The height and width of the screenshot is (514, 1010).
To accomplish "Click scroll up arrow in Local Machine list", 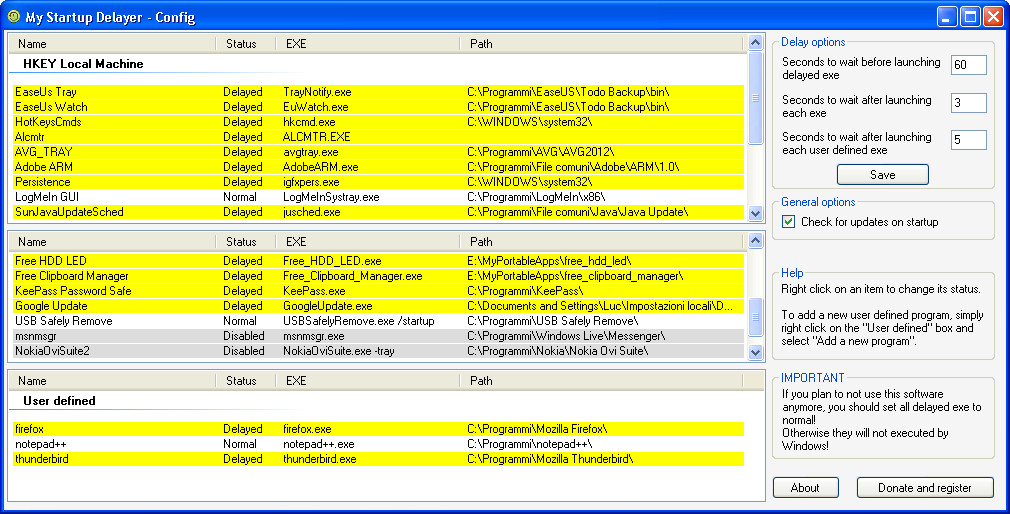I will (x=755, y=43).
